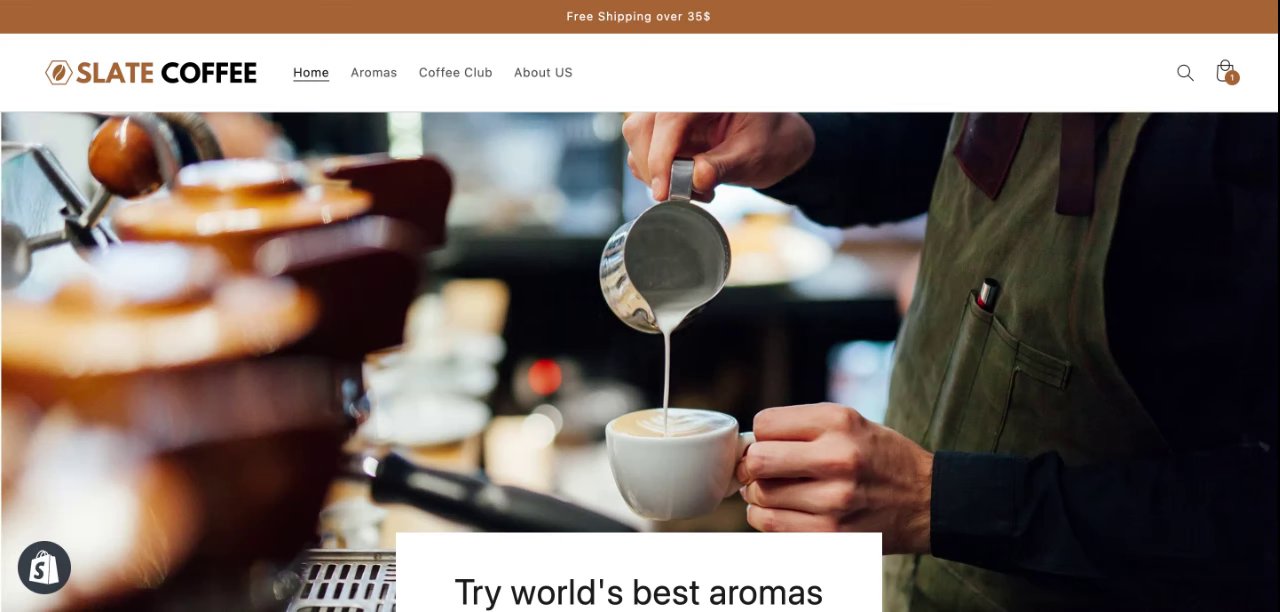1280x612 pixels.
Task: Go to the Home menu item
Action: [x=311, y=72]
